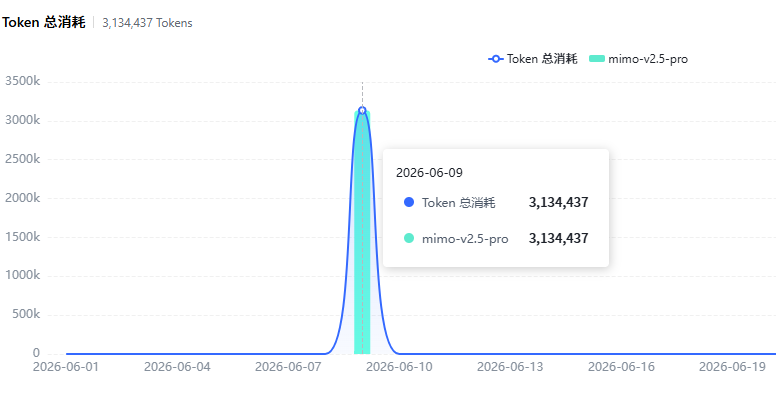Click the 2026-06-07 axis label

point(288,367)
